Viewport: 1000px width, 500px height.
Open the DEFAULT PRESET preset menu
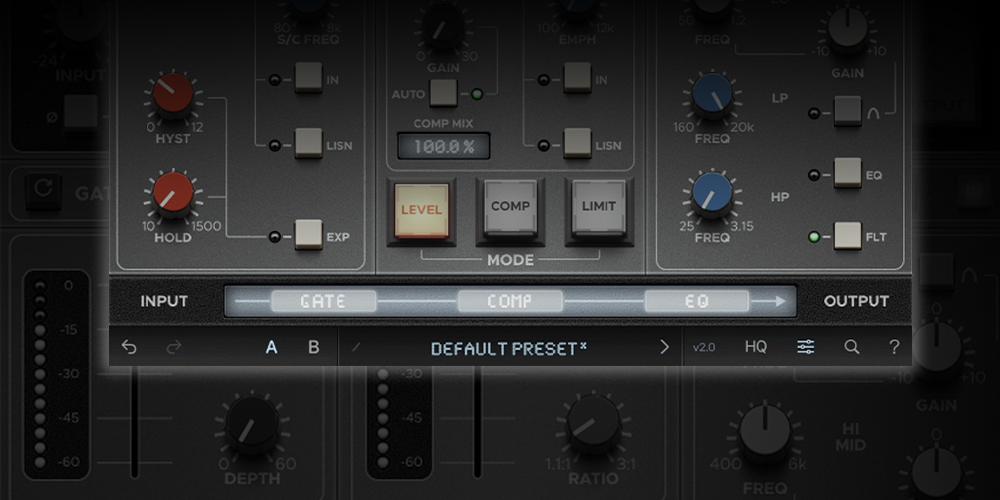tap(509, 348)
